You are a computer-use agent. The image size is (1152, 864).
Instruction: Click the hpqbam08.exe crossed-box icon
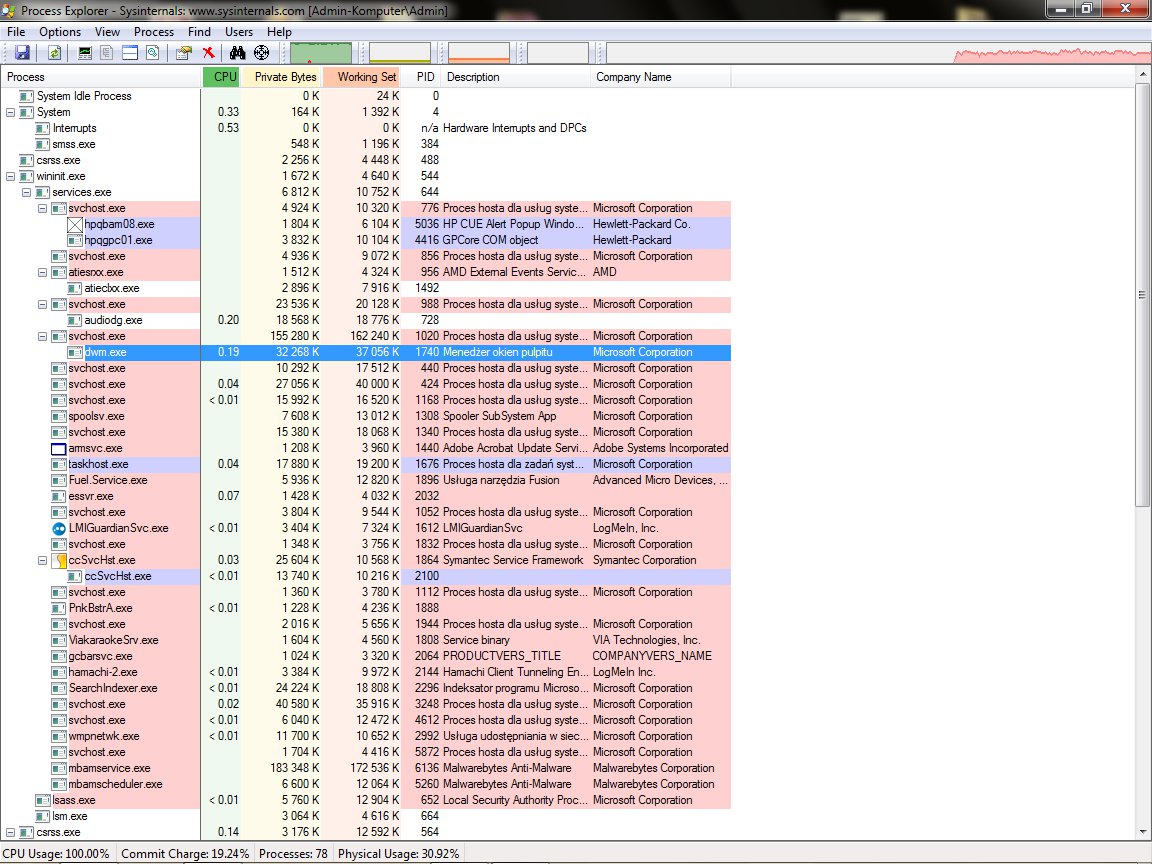75,224
